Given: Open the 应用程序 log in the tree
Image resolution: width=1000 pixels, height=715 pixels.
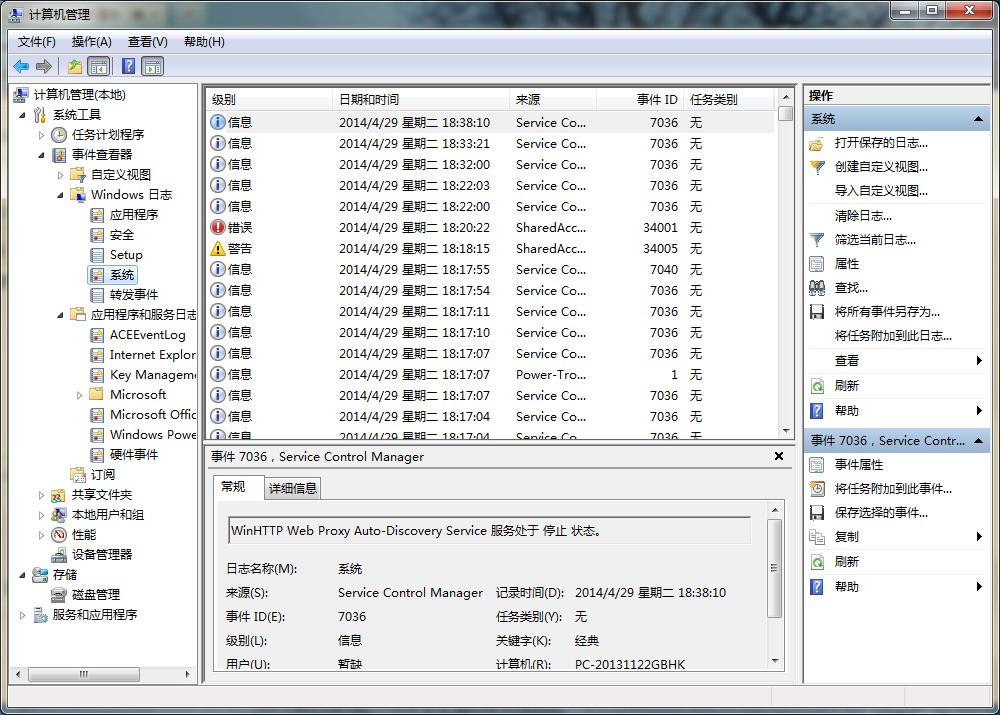Looking at the screenshot, I should (133, 214).
